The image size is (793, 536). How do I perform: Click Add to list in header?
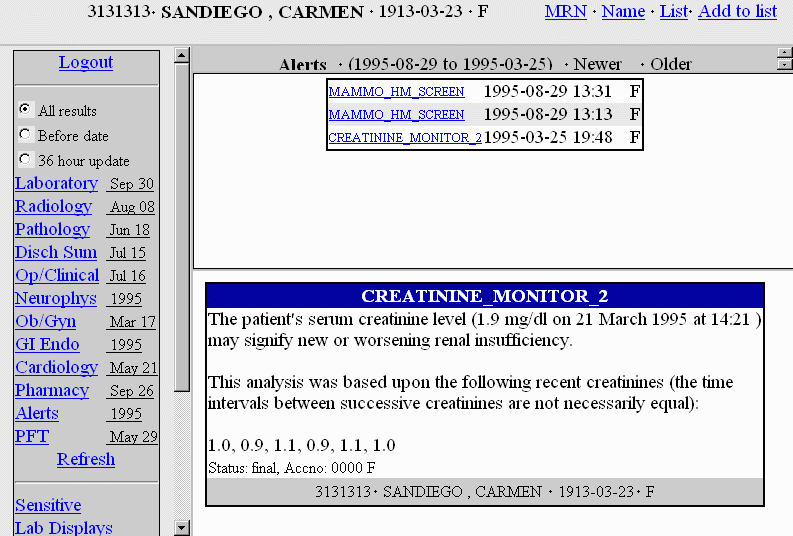point(737,11)
